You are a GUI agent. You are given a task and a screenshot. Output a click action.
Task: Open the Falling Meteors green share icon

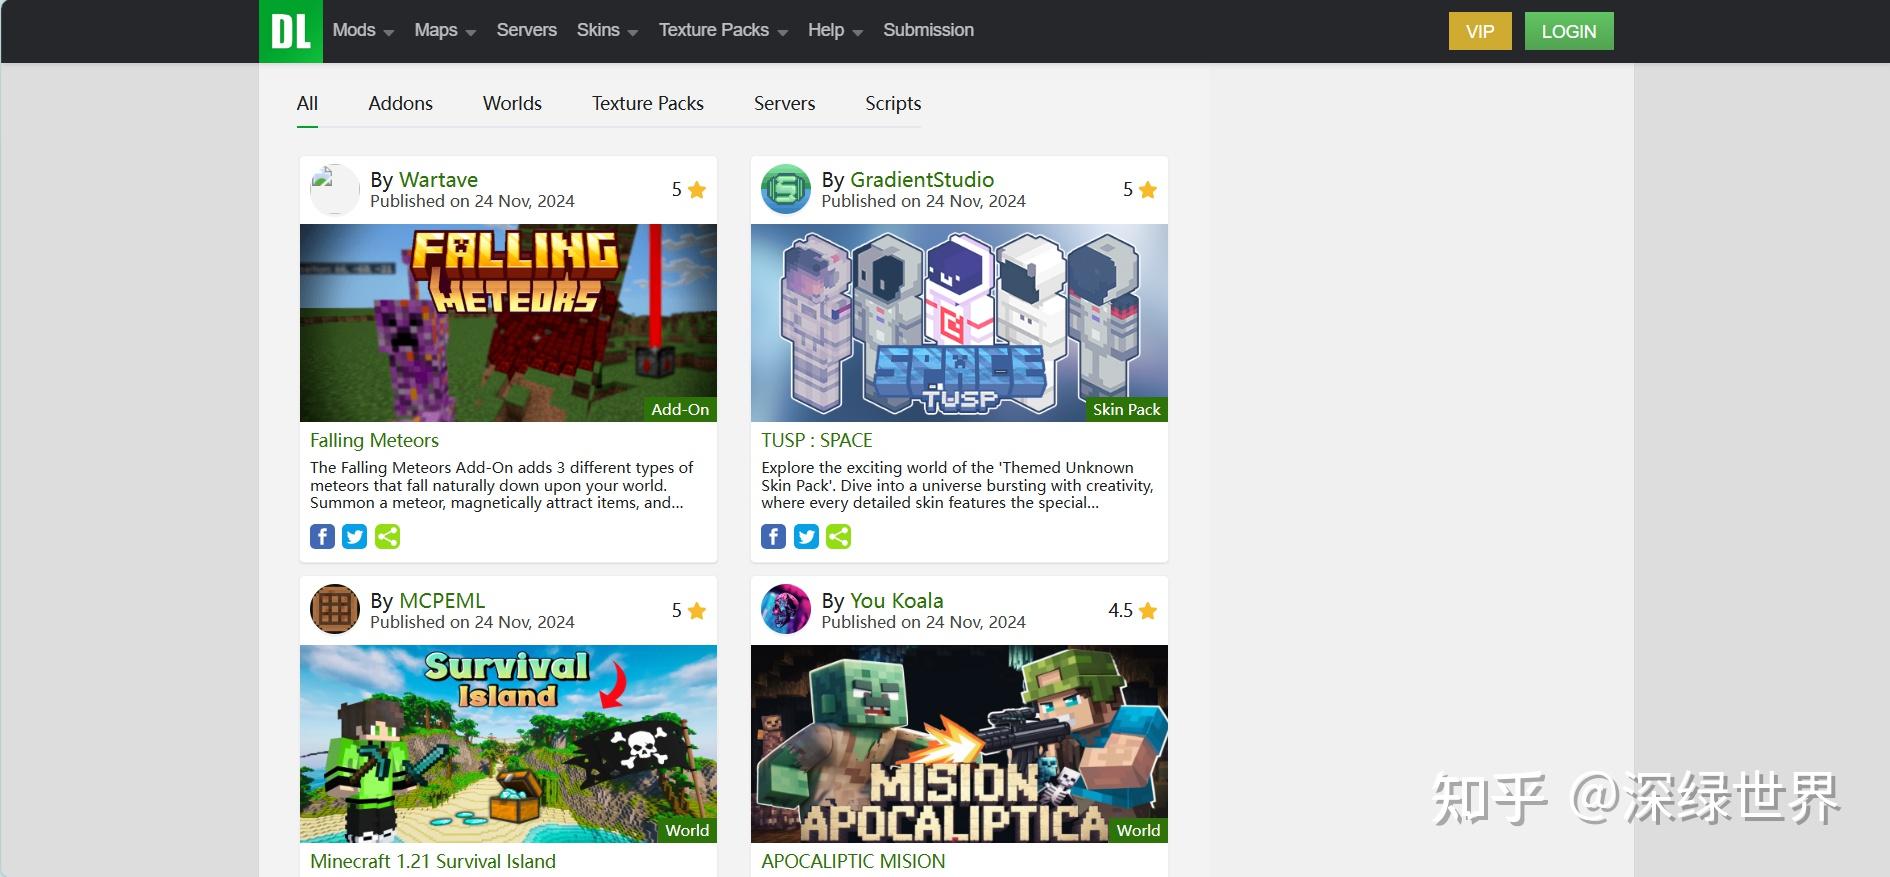coord(387,536)
